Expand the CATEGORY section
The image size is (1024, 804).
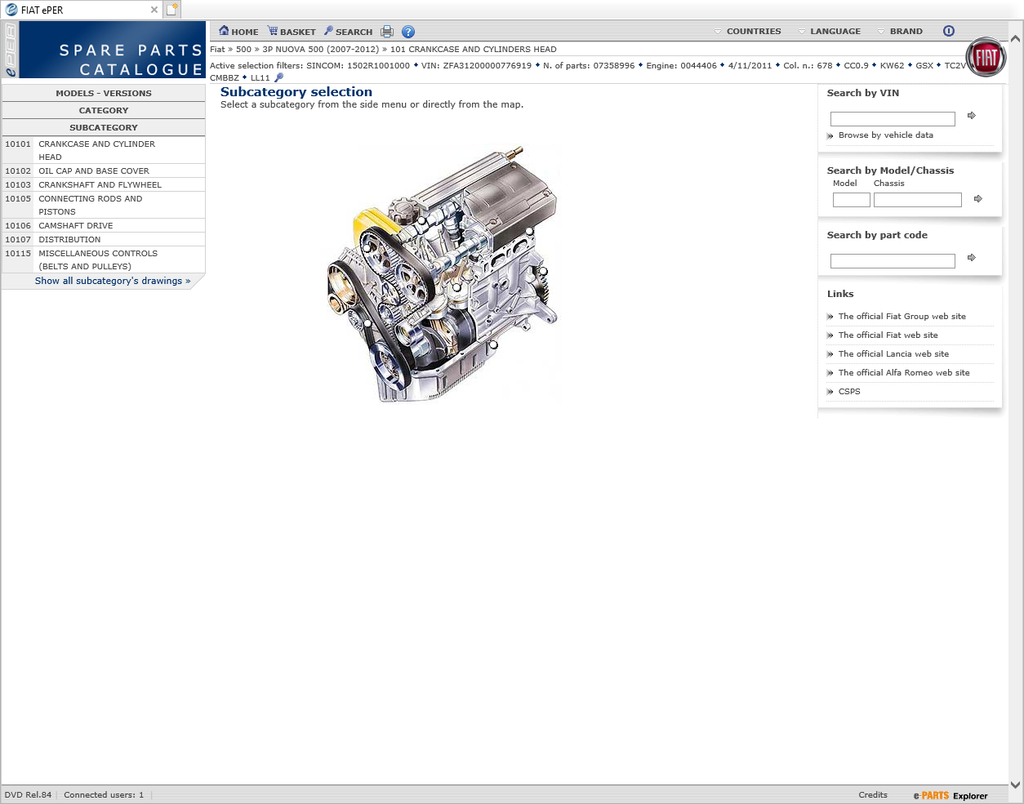103,110
